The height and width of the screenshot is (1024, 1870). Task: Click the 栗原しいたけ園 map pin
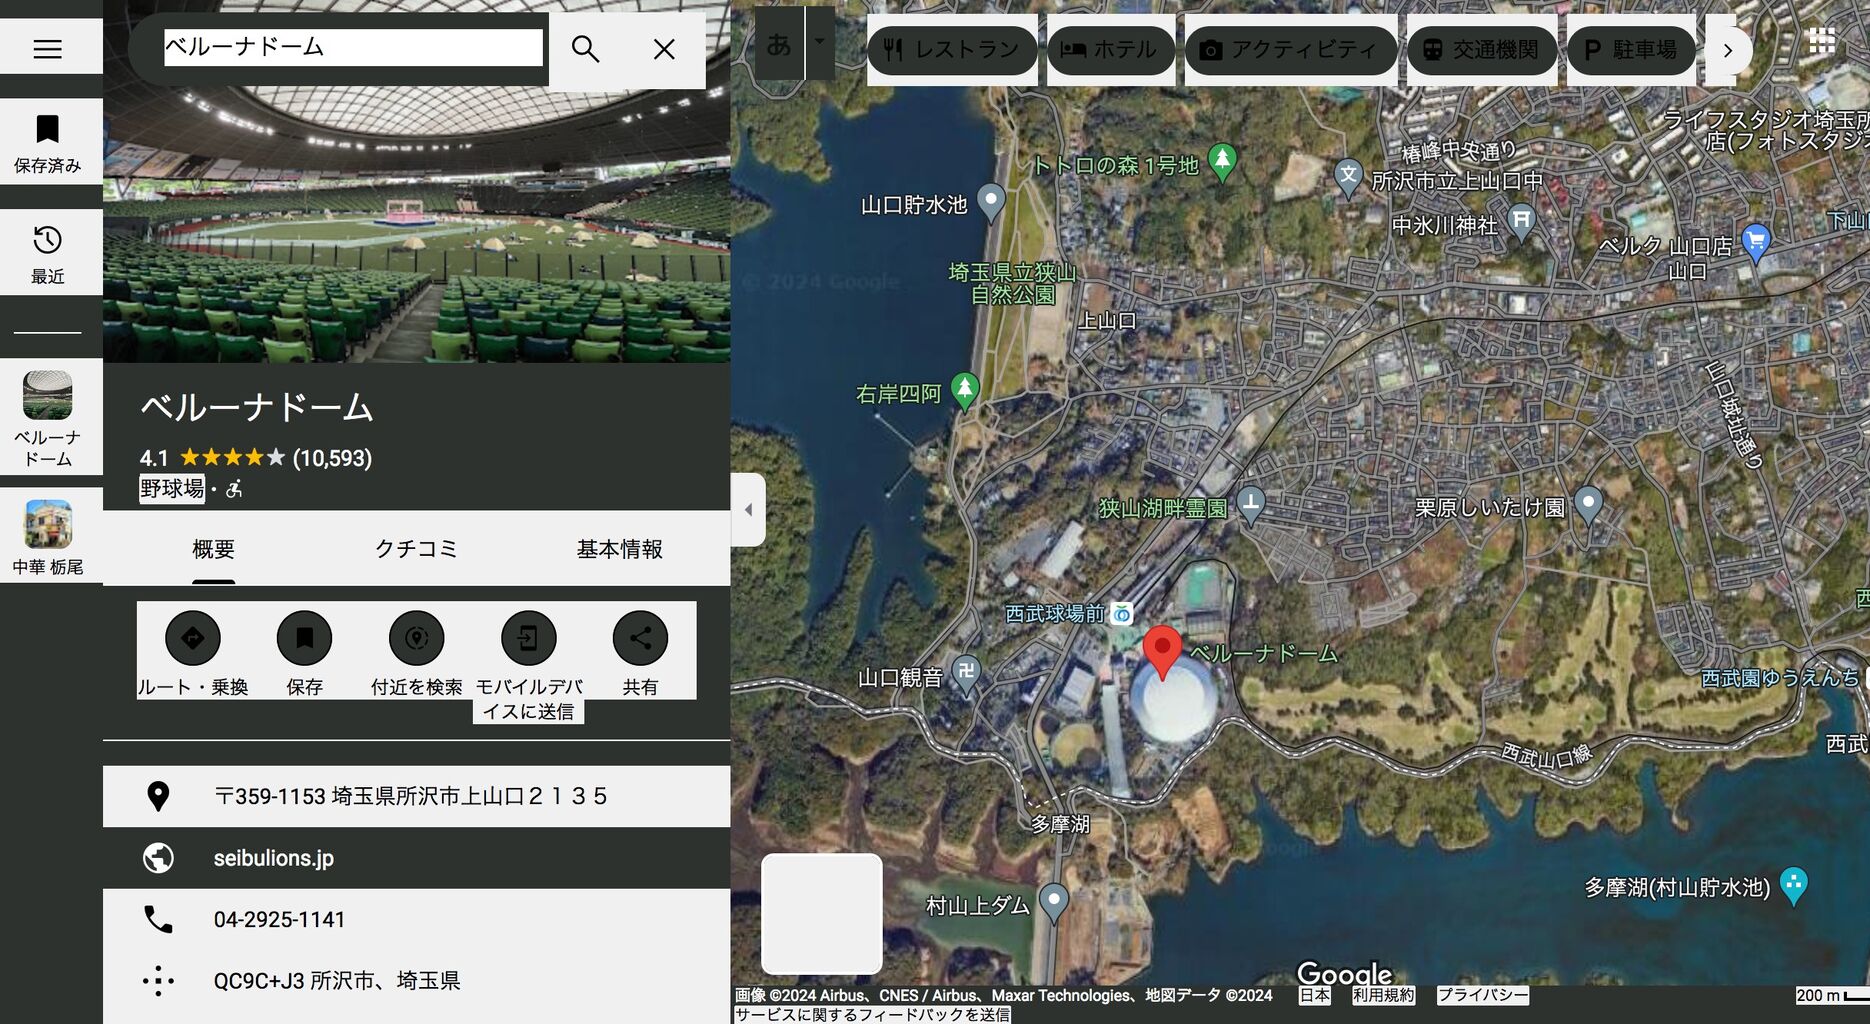1589,505
